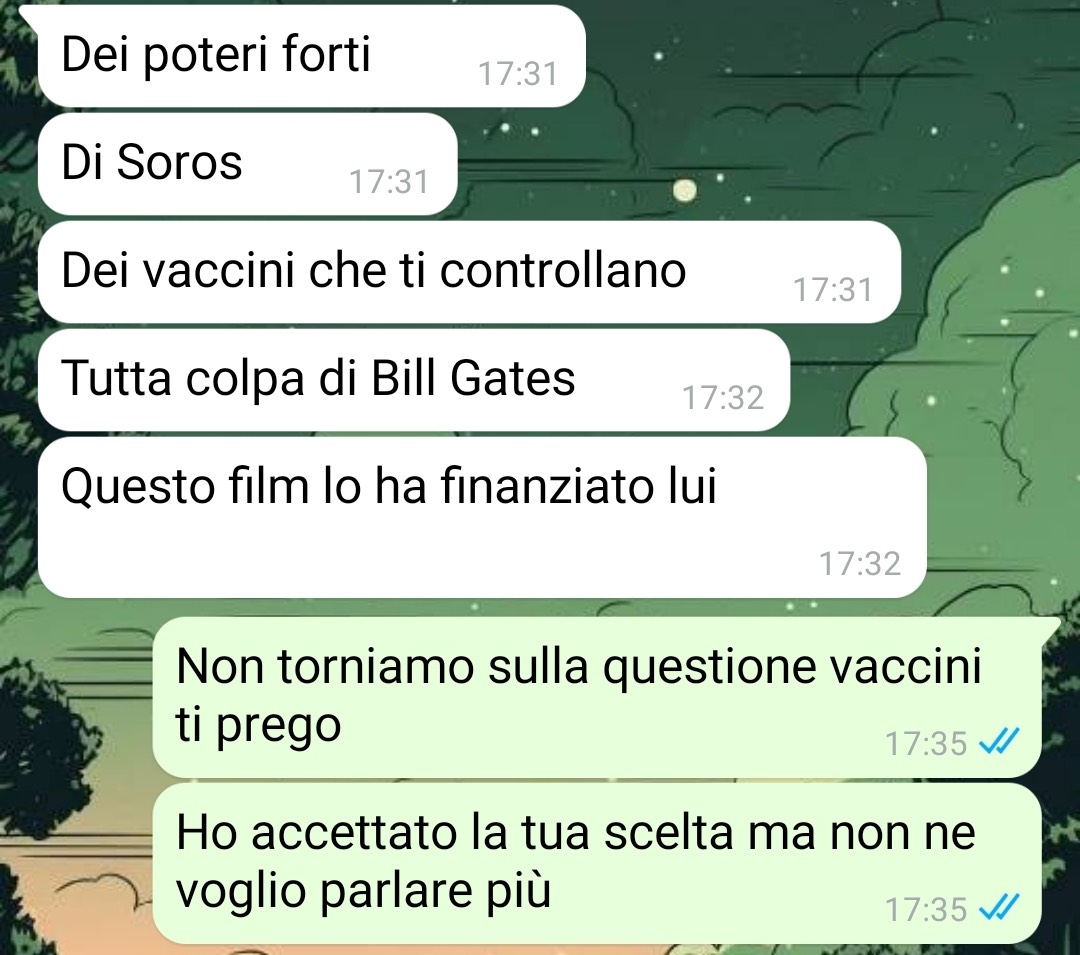
Task: Click the words 'Bill Gates' in the message
Action: coord(472,378)
